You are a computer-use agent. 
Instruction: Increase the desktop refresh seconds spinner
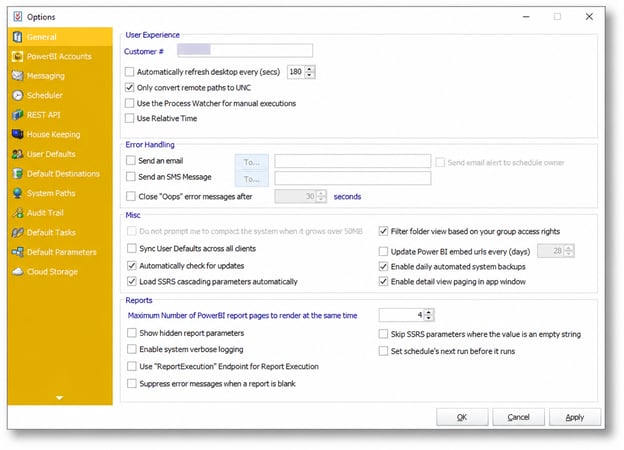pos(310,69)
